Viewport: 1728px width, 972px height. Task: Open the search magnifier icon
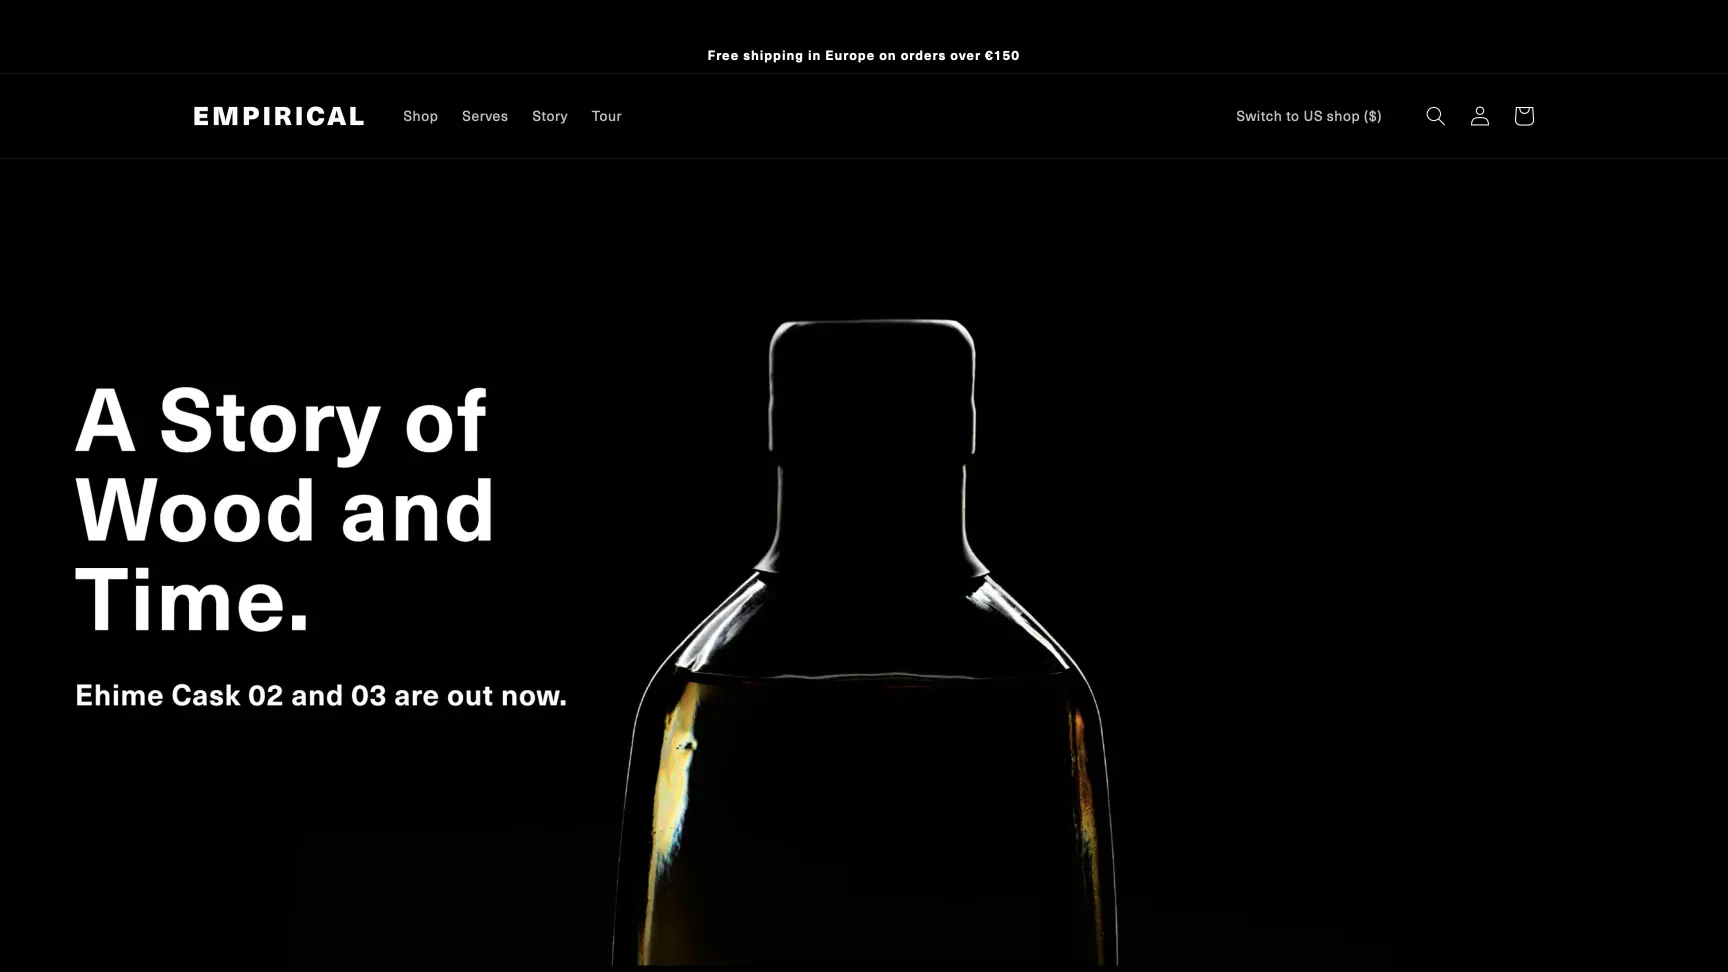1435,116
